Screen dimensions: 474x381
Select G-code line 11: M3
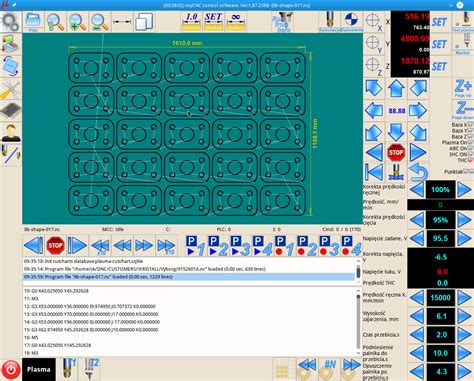(189, 298)
